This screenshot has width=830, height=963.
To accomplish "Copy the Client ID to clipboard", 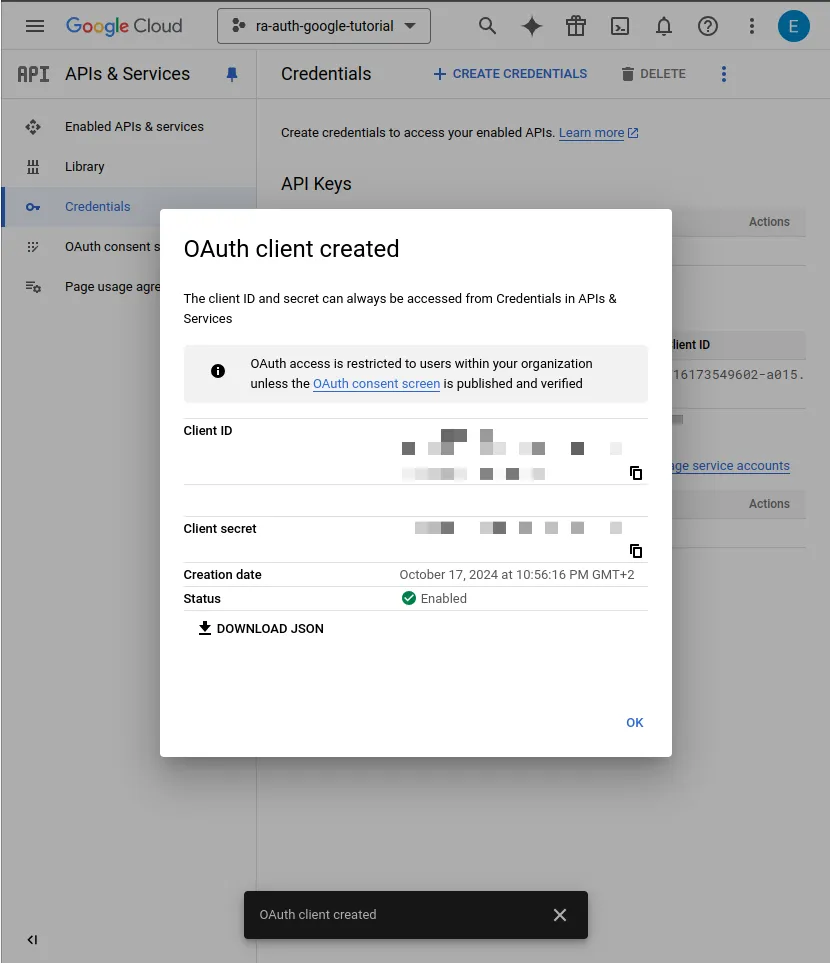I will pos(635,473).
